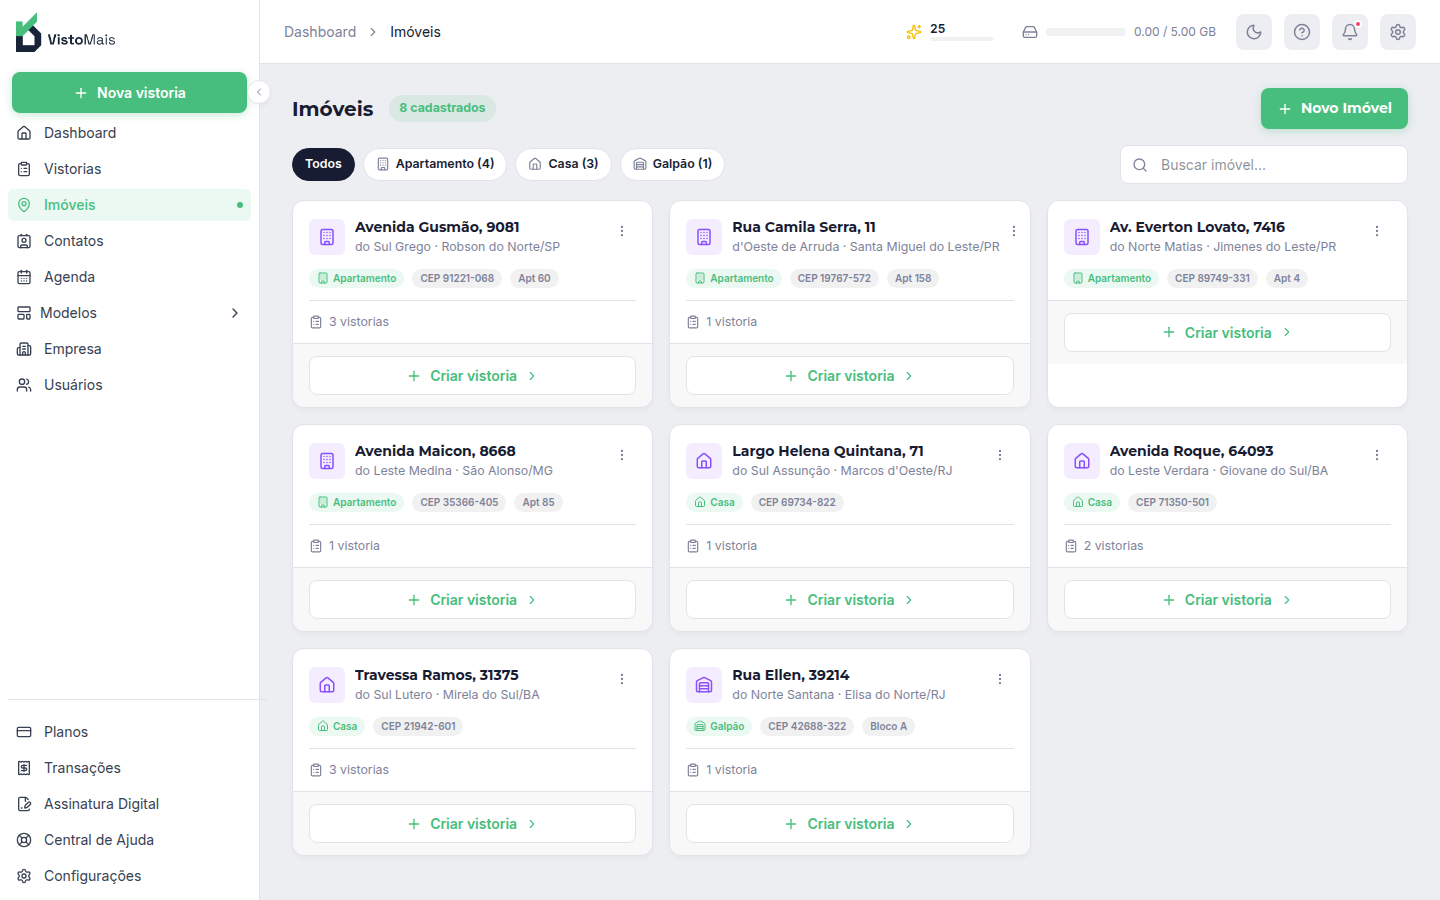Open the notifications bell
The width and height of the screenshot is (1440, 900).
click(1350, 32)
